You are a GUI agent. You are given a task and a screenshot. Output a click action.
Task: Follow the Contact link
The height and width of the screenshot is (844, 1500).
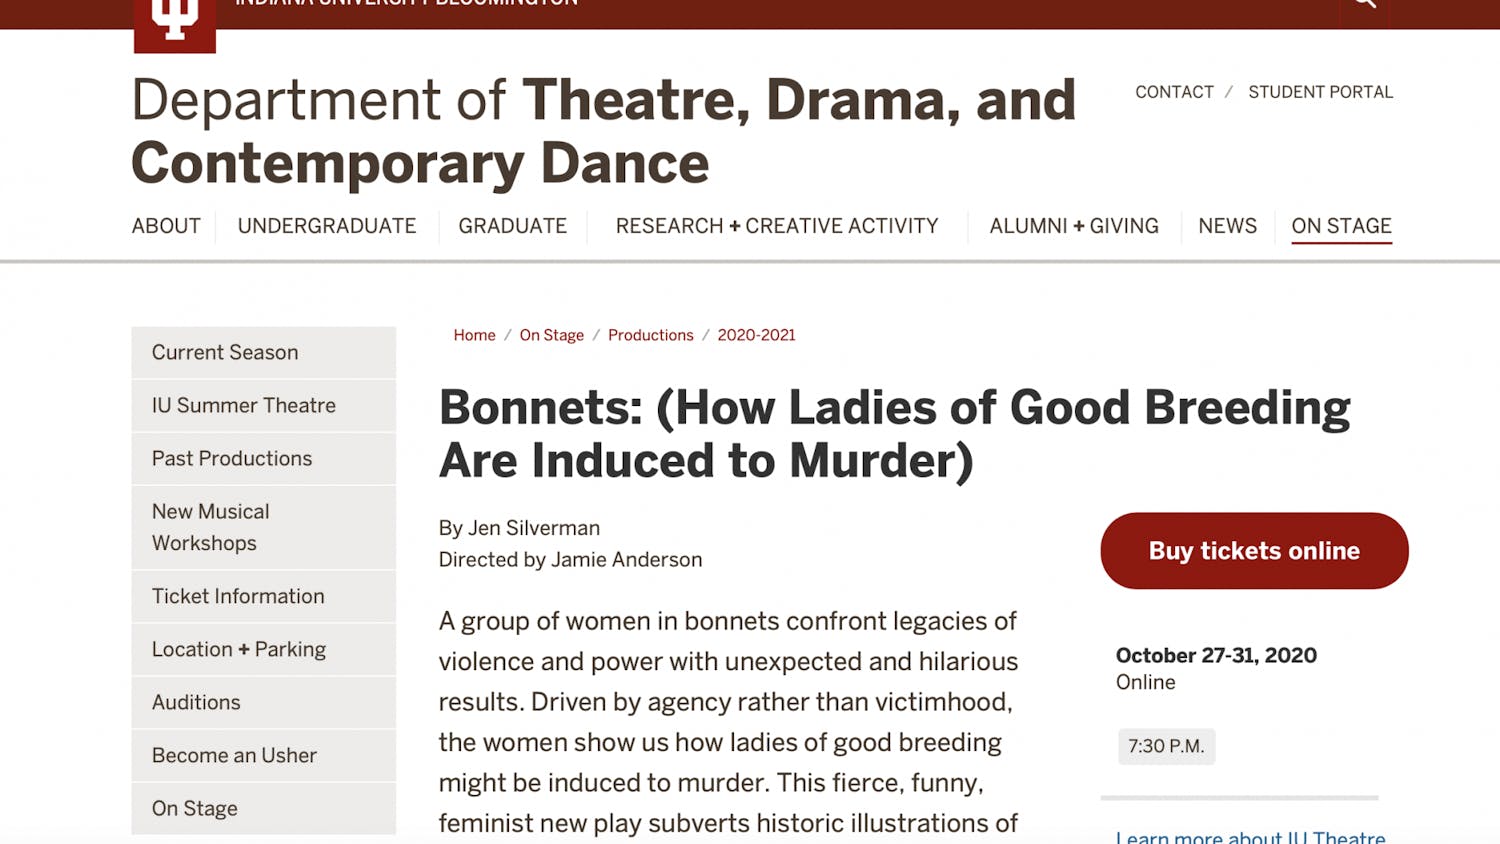tap(1174, 92)
